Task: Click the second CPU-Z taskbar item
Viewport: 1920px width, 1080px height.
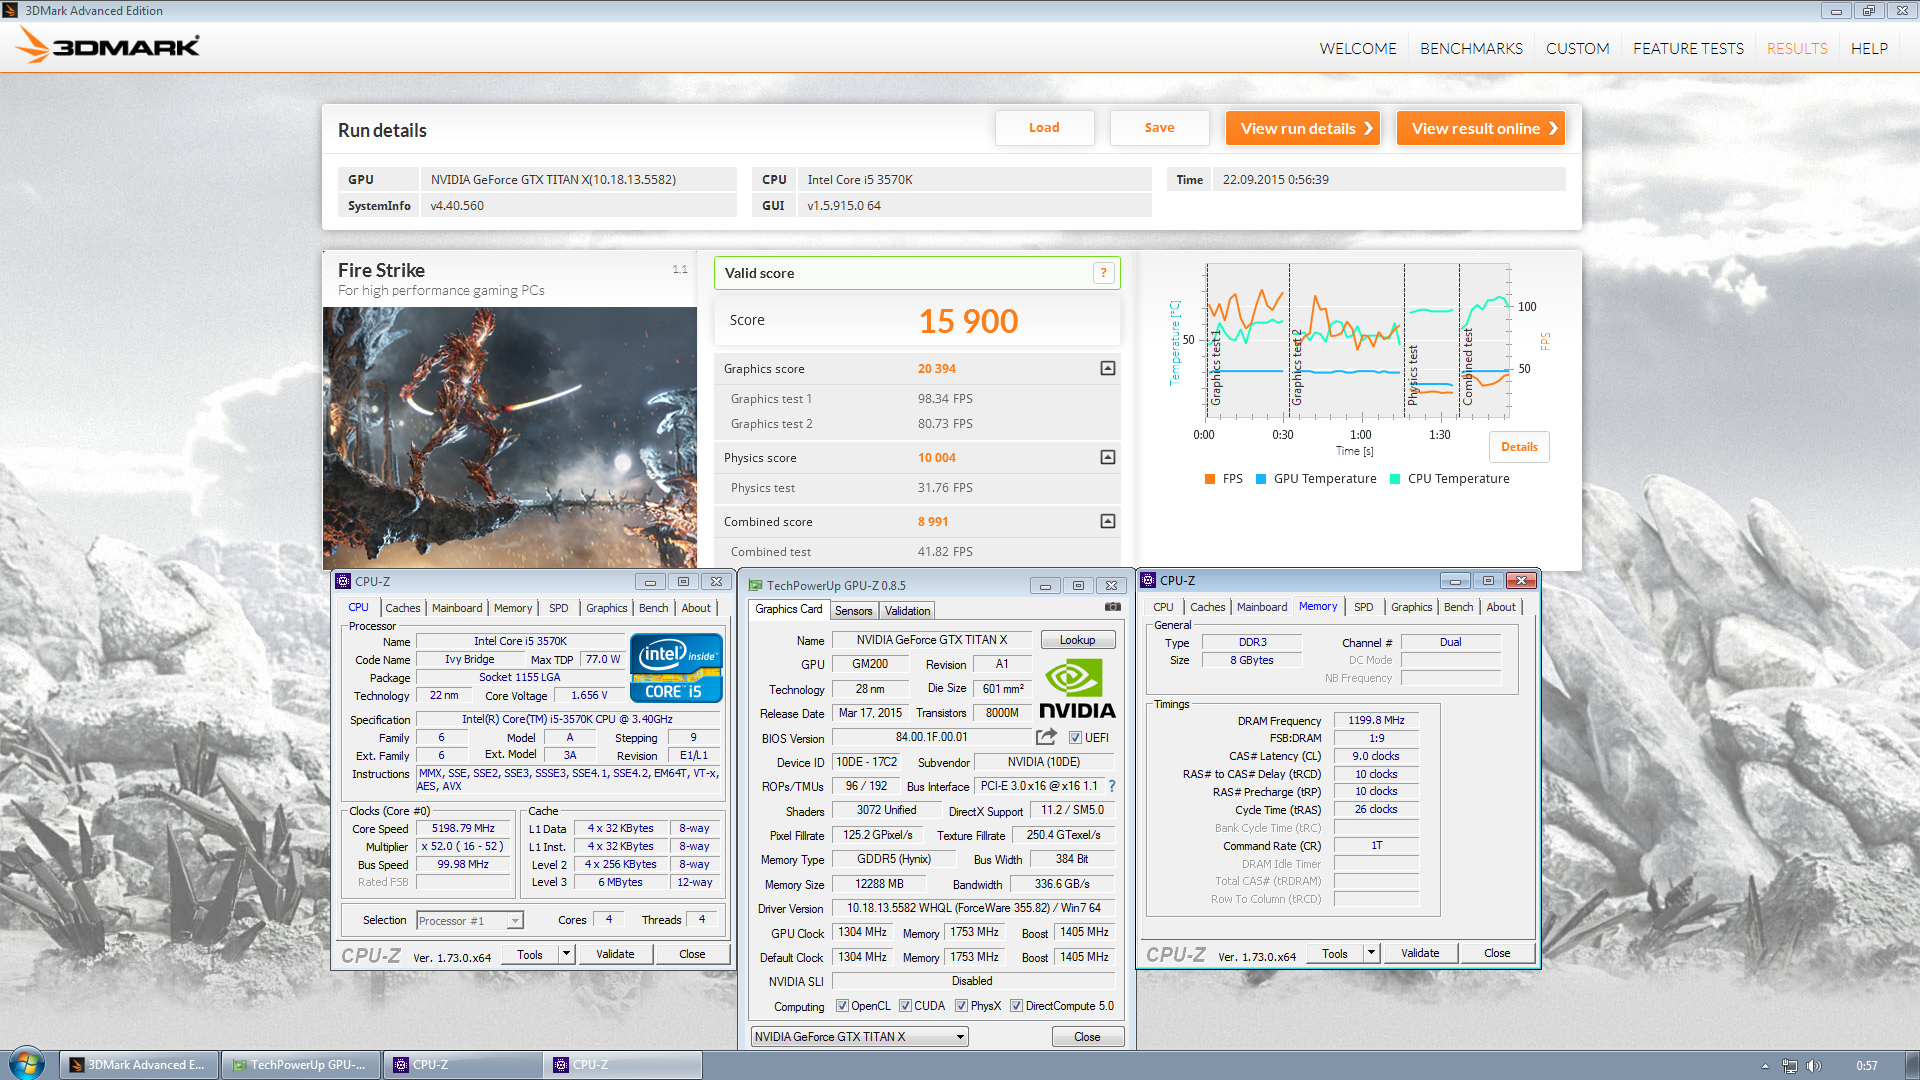Action: point(622,1065)
